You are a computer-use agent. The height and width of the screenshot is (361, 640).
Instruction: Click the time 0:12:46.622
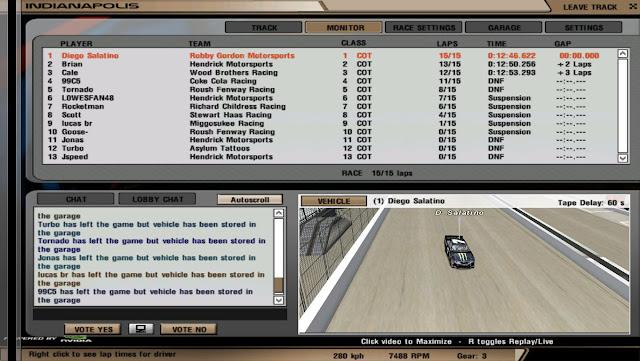pyautogui.click(x=511, y=56)
